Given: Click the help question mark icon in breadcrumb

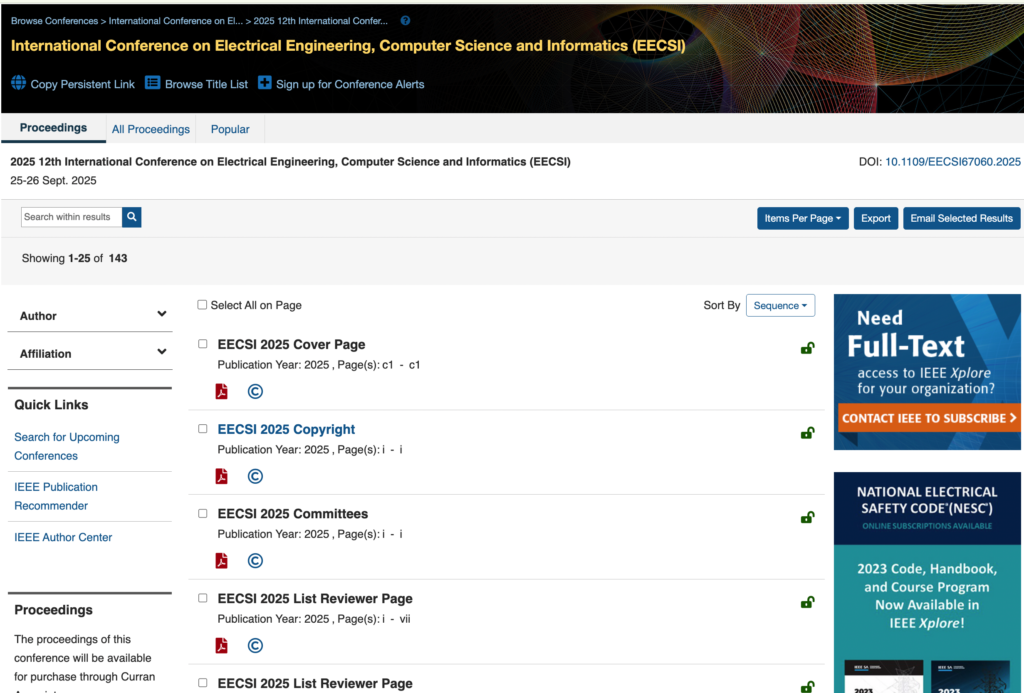Looking at the screenshot, I should (405, 21).
